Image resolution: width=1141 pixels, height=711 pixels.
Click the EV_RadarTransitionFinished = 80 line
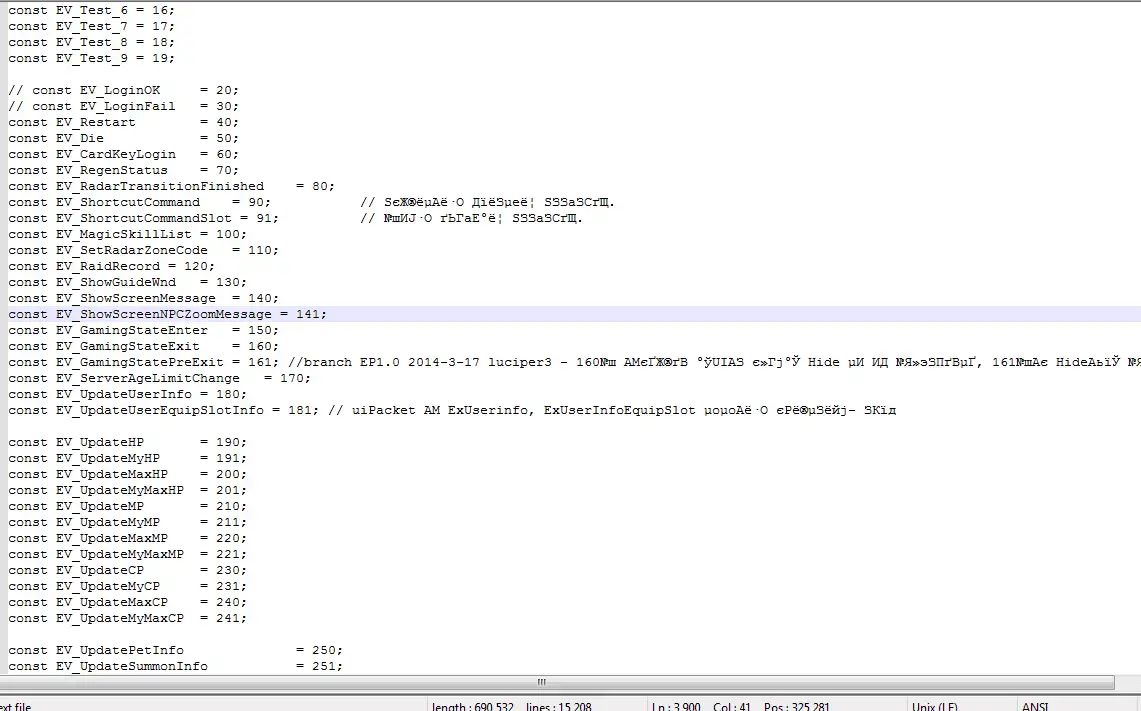171,186
